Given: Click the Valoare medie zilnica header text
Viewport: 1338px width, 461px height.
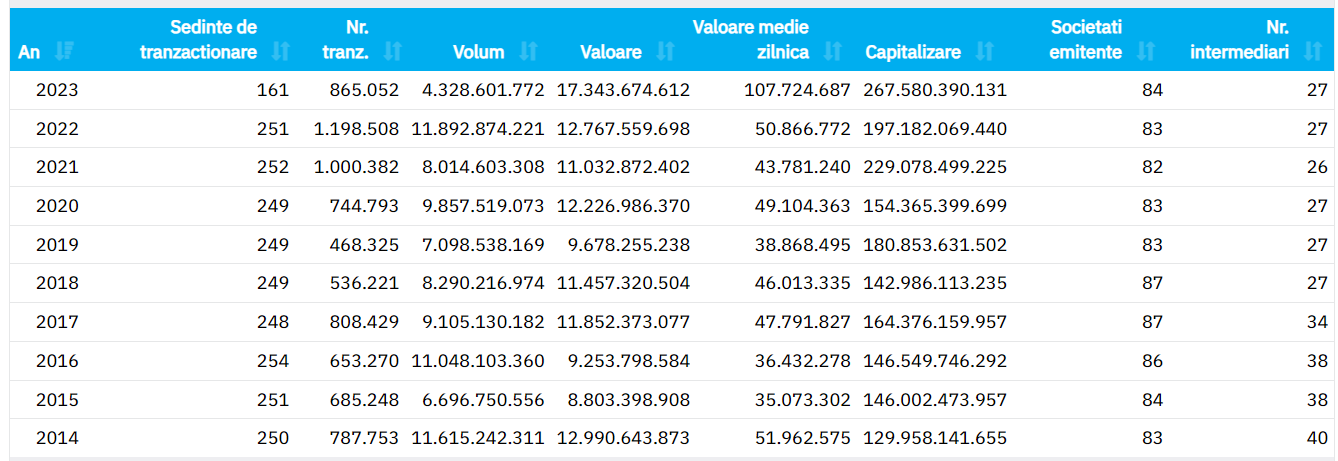Looking at the screenshot, I should coord(750,39).
